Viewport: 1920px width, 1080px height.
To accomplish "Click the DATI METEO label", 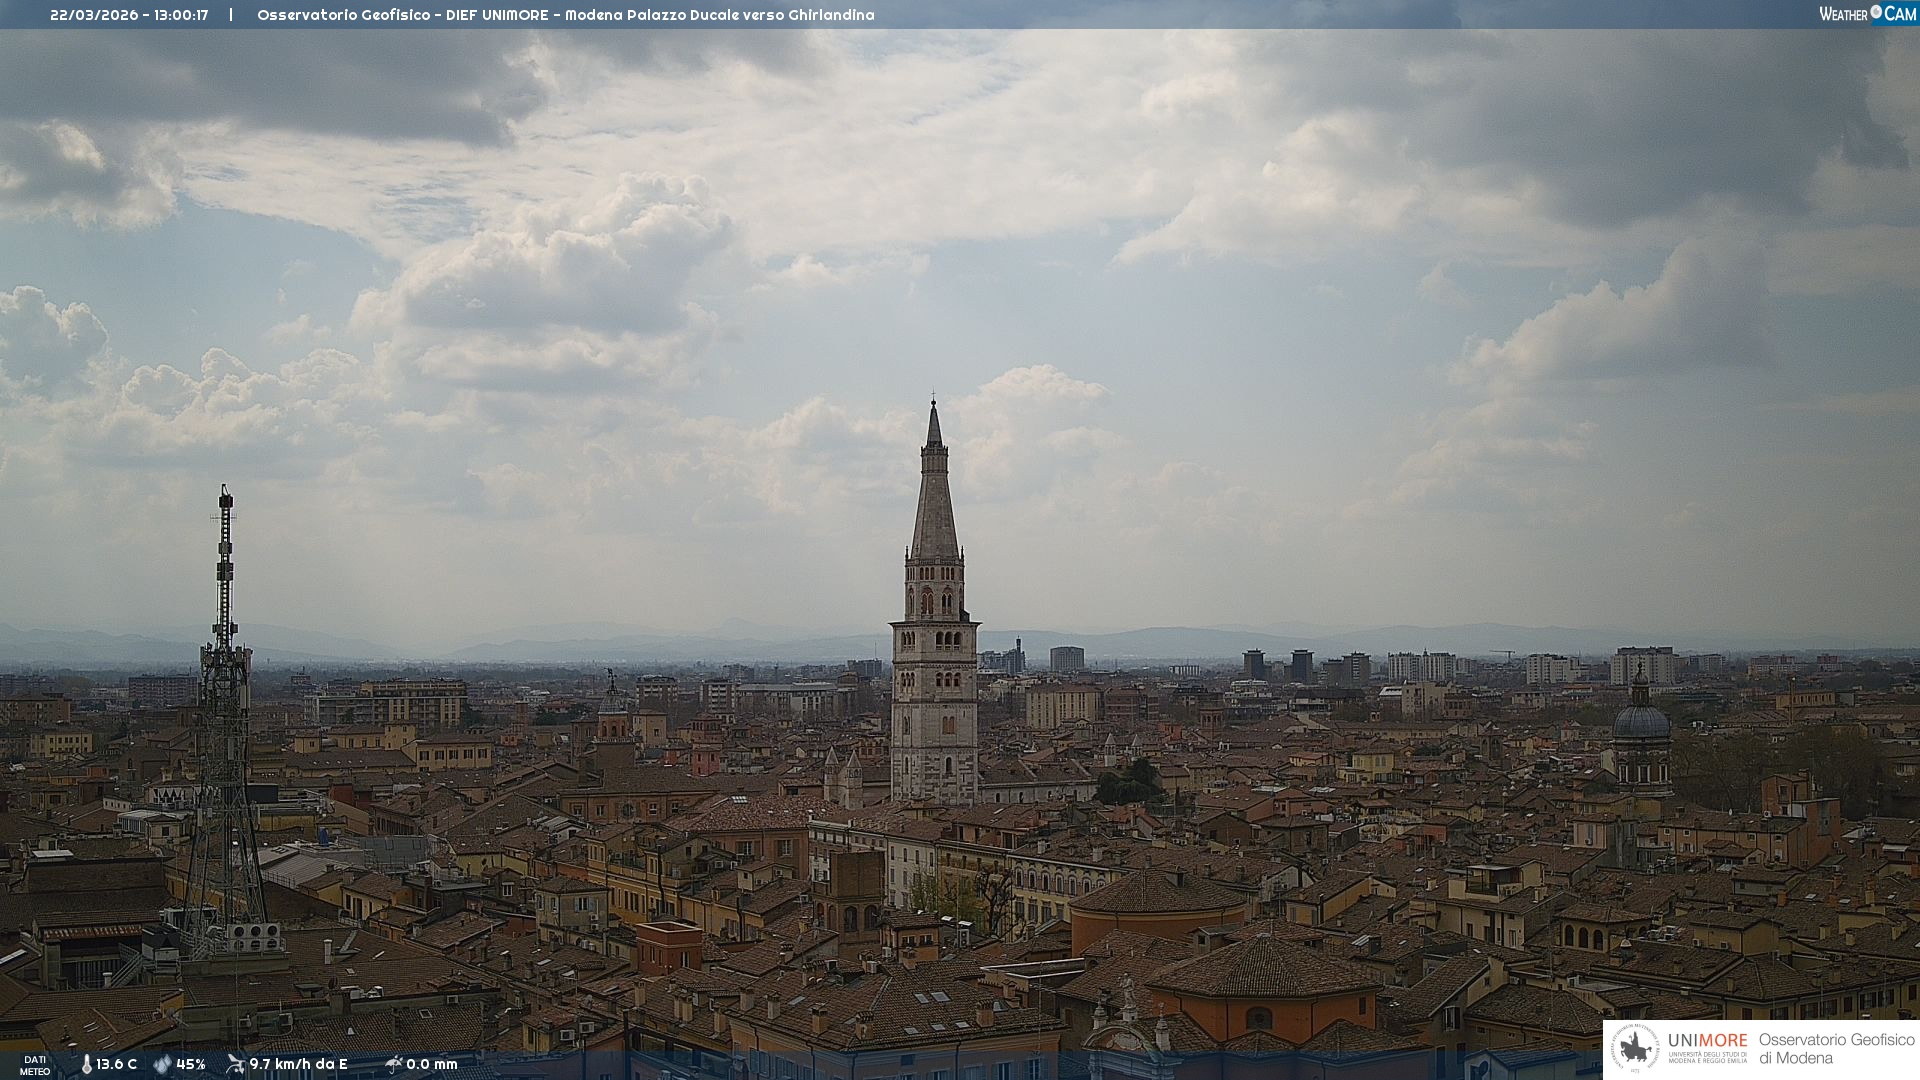I will [x=35, y=1065].
